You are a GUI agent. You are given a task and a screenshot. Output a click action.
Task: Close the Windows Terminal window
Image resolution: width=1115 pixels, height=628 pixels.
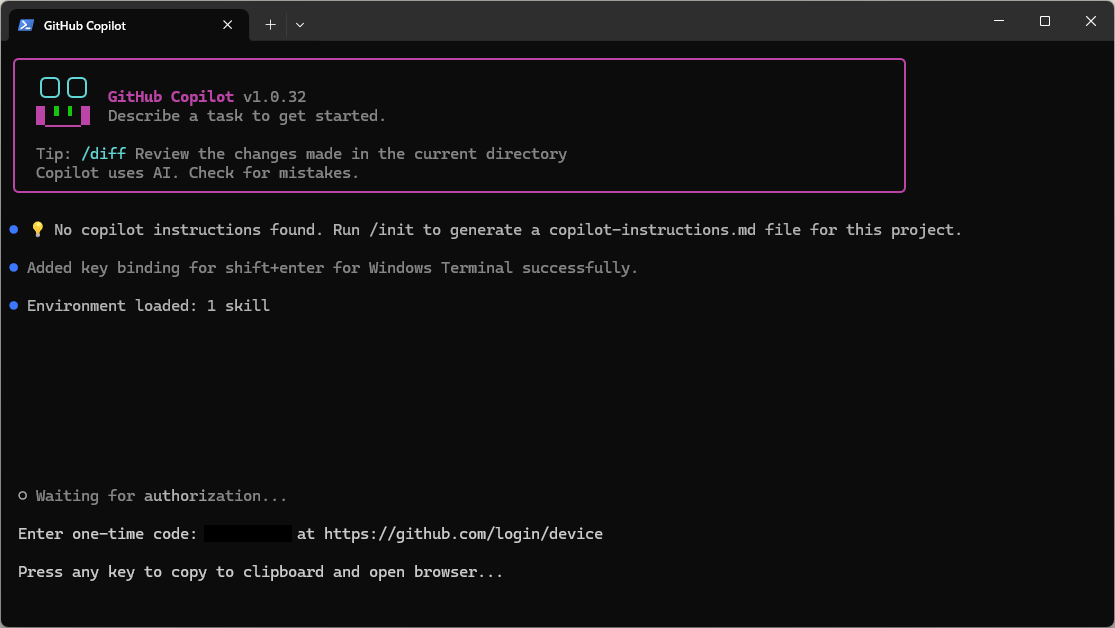(1091, 21)
